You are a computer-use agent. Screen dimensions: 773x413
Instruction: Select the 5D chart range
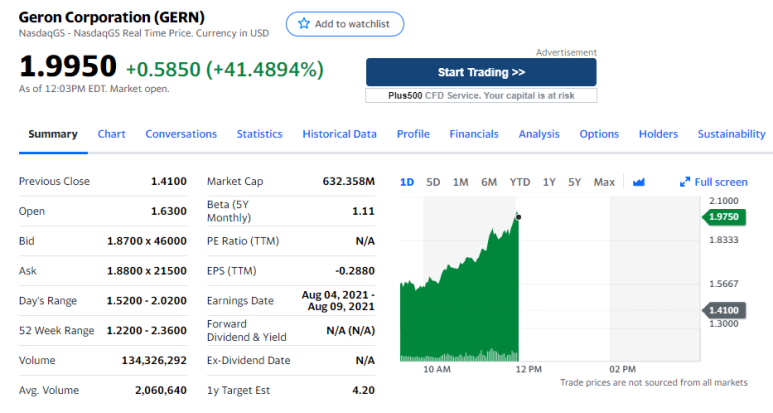433,182
